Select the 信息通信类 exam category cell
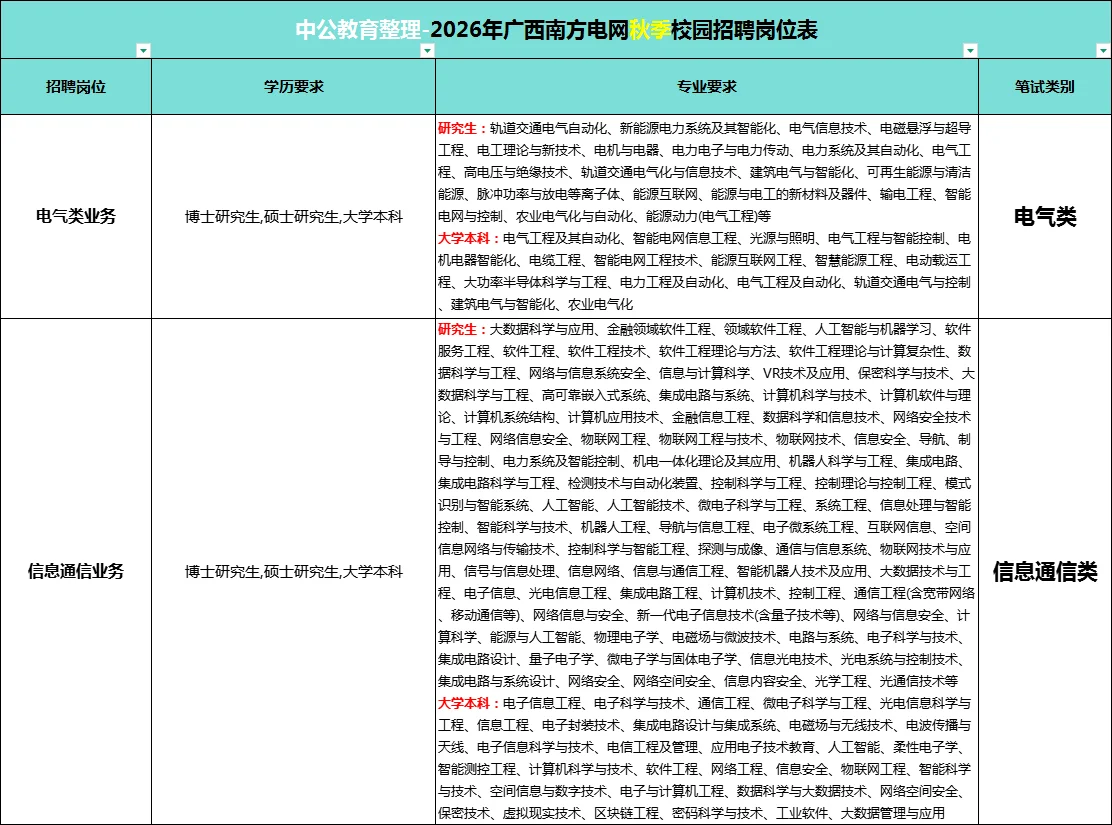 tap(1045, 572)
